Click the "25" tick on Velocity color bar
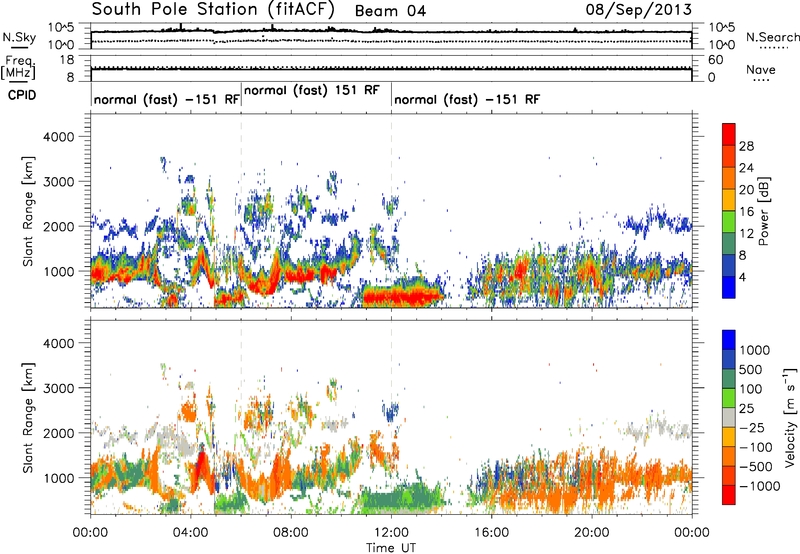Viewport: 800px width, 554px height. pos(746,409)
